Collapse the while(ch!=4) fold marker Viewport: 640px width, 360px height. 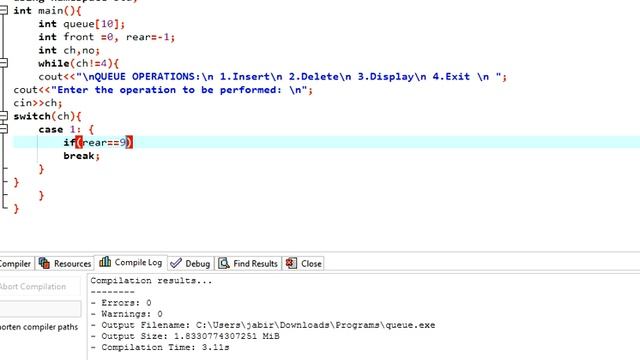(x=3, y=63)
